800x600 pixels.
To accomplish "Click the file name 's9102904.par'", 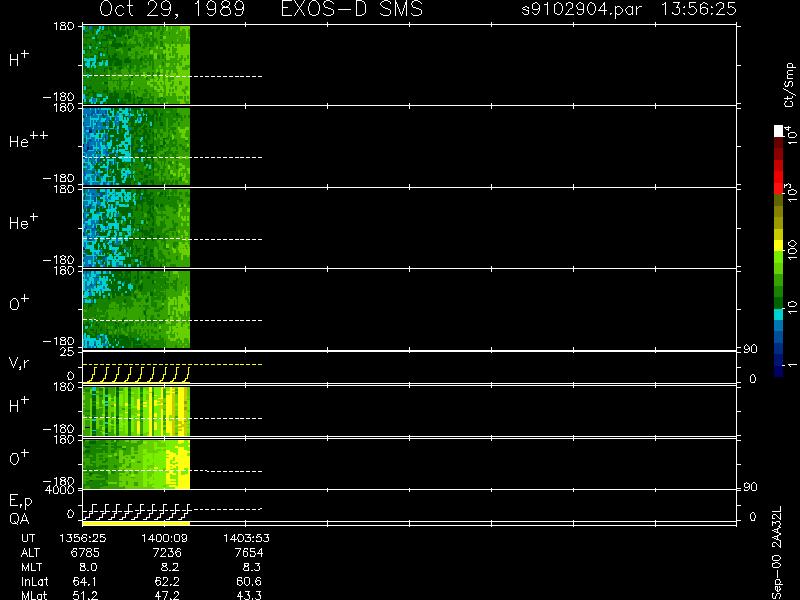I will pyautogui.click(x=581, y=9).
